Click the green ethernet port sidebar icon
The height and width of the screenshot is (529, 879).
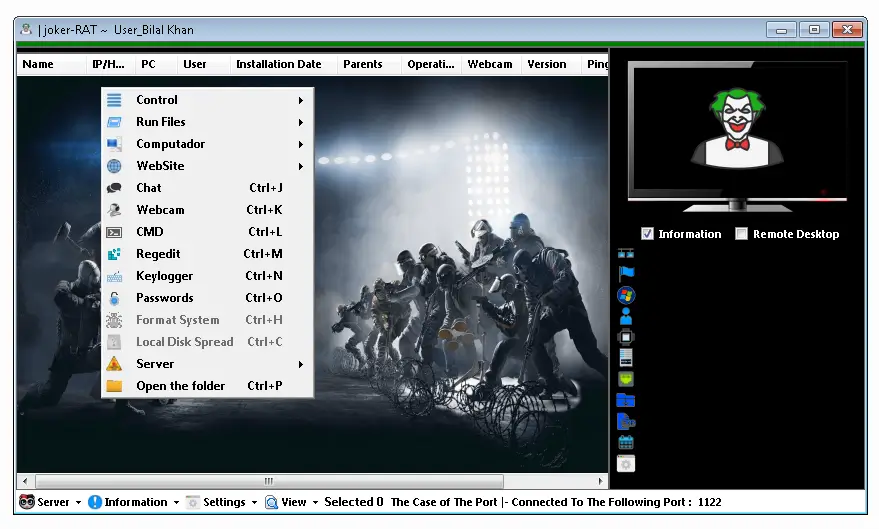pos(626,379)
